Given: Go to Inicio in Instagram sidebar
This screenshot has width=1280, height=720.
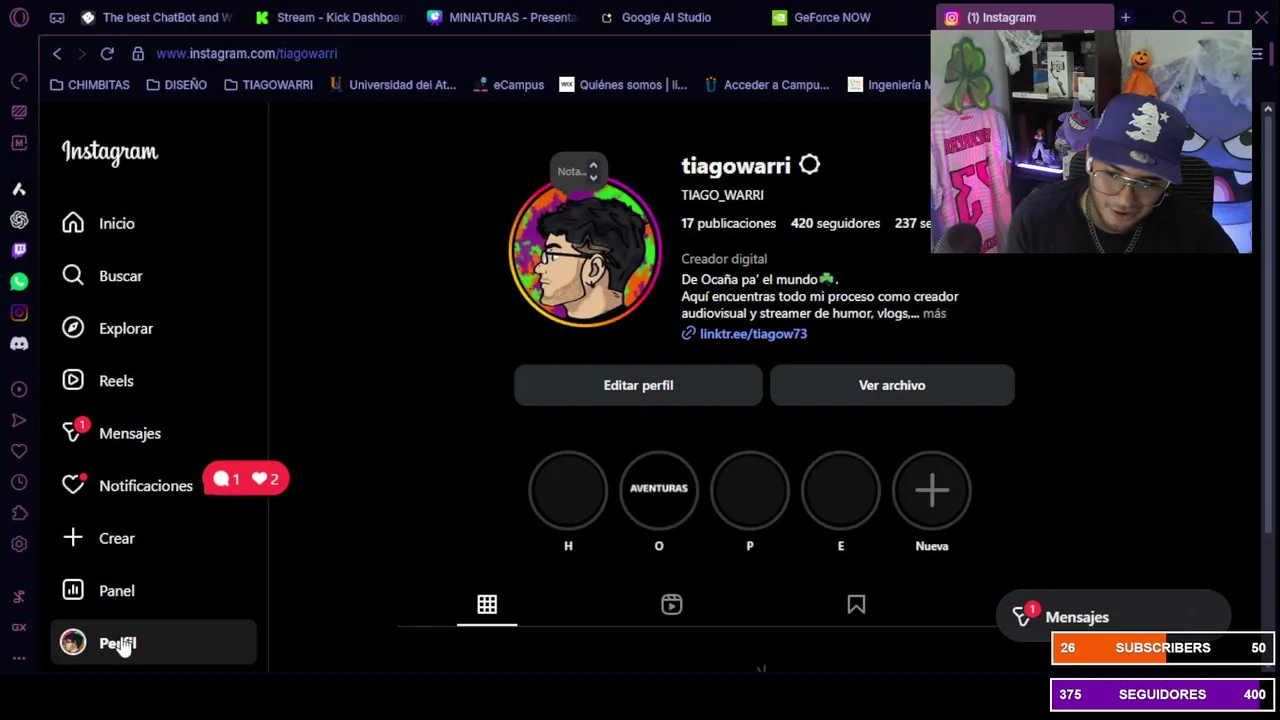Looking at the screenshot, I should (98, 223).
